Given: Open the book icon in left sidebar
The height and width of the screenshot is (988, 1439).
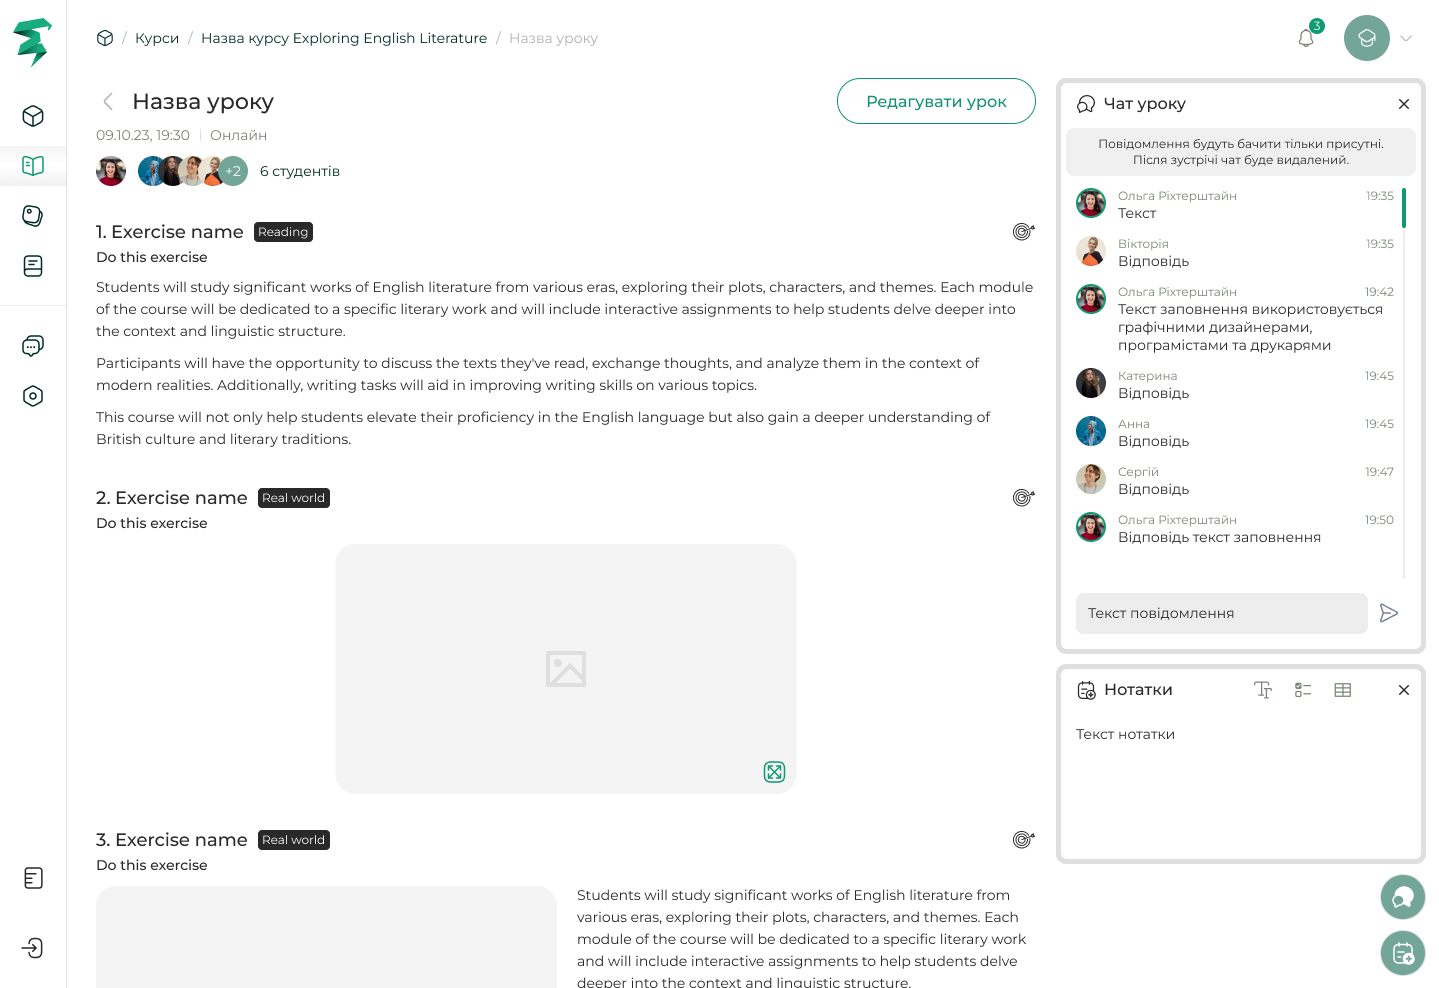Looking at the screenshot, I should (x=33, y=165).
